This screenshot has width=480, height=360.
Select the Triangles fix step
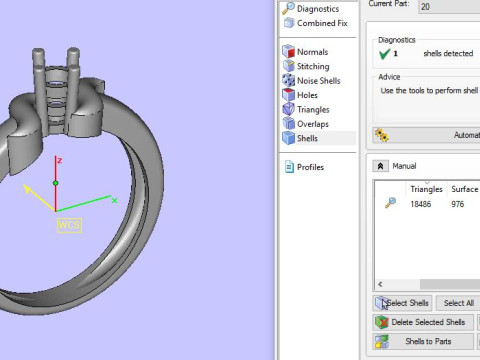[306, 110]
